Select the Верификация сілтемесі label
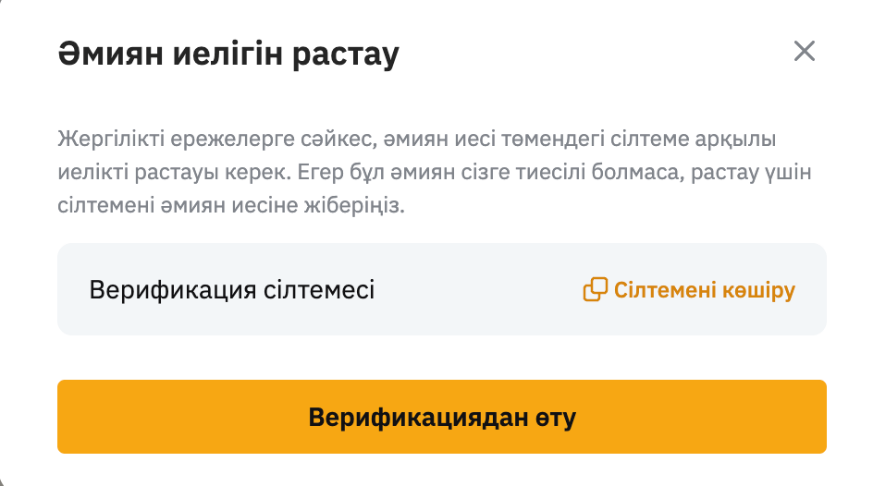This screenshot has width=873, height=486. 232,291
